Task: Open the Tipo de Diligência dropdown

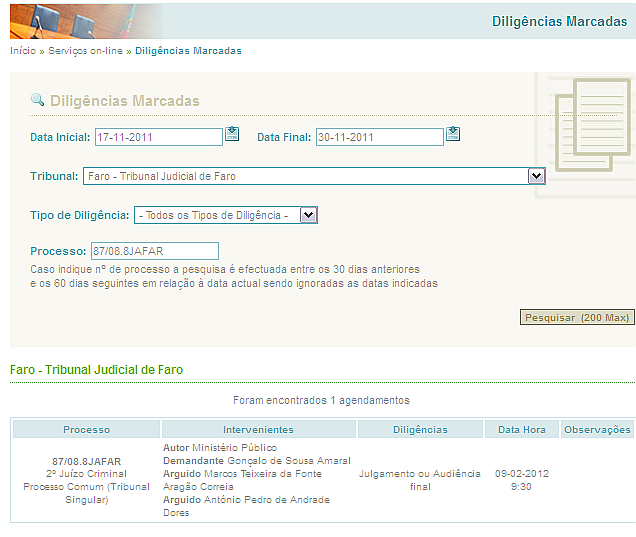Action: coord(309,215)
